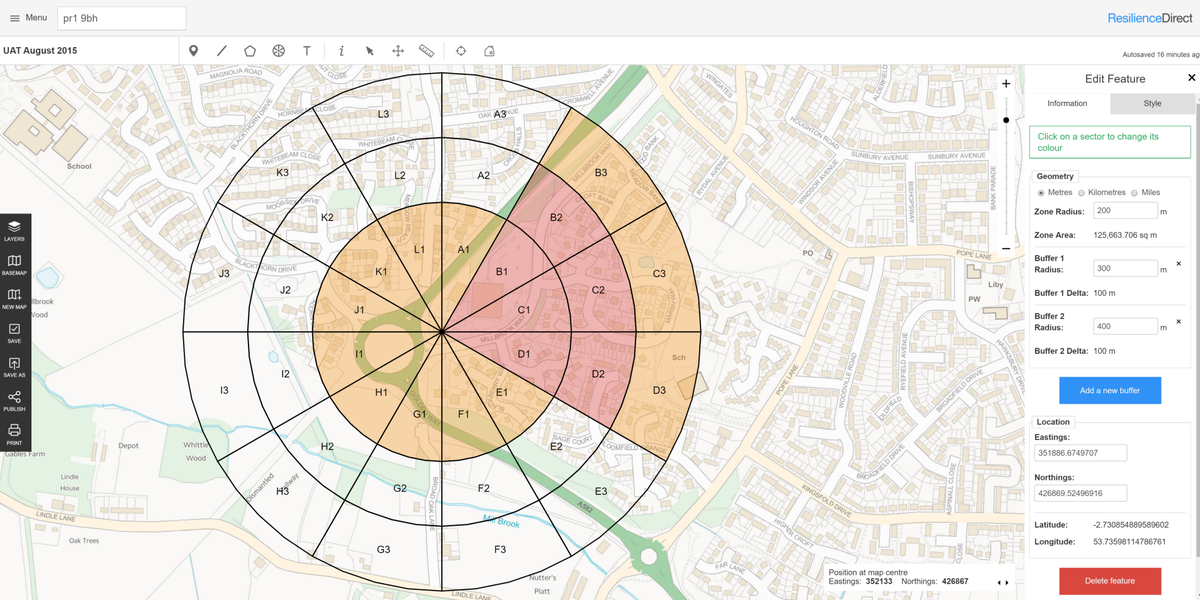Switch to the Style tab
This screenshot has width=1200, height=600.
1152,104
